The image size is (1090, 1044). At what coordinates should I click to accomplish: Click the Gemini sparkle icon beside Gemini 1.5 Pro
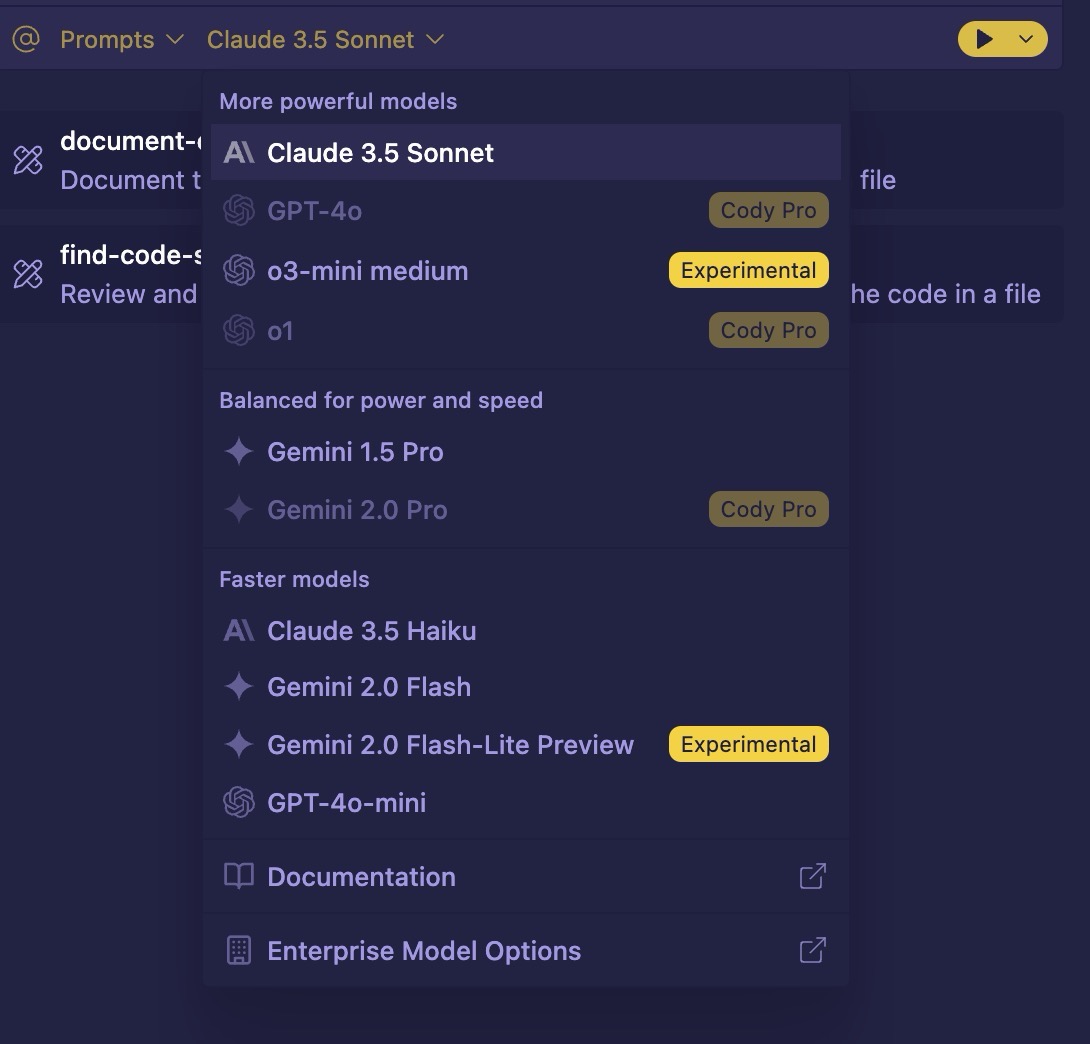(238, 451)
